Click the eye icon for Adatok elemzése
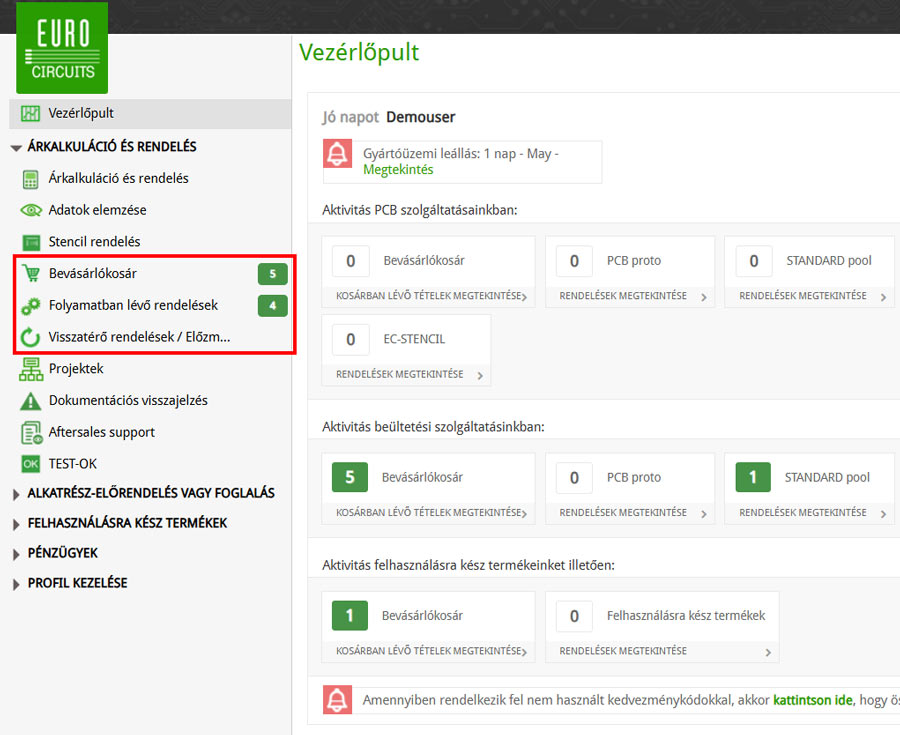The image size is (900, 735). click(x=30, y=210)
